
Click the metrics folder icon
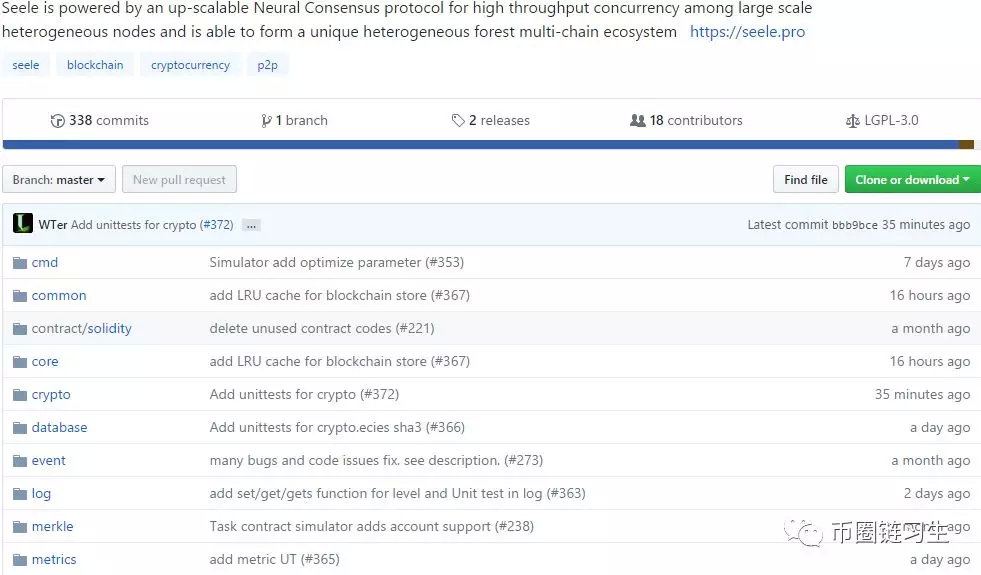point(20,560)
